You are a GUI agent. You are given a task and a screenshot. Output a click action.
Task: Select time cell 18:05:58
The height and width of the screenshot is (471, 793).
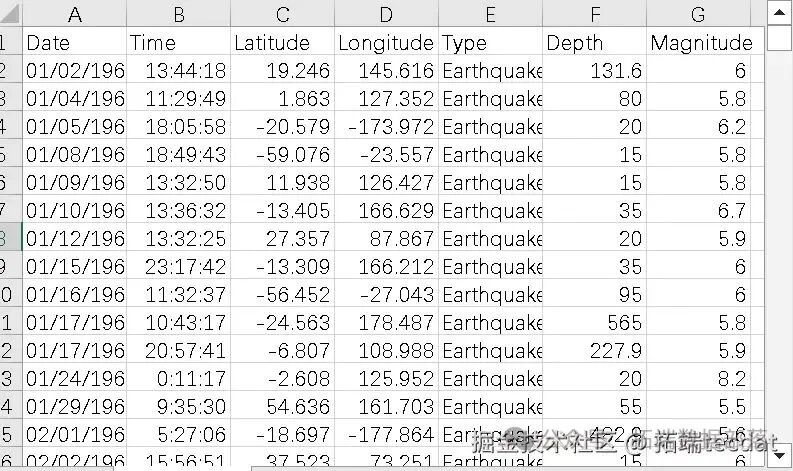pyautogui.click(x=179, y=126)
